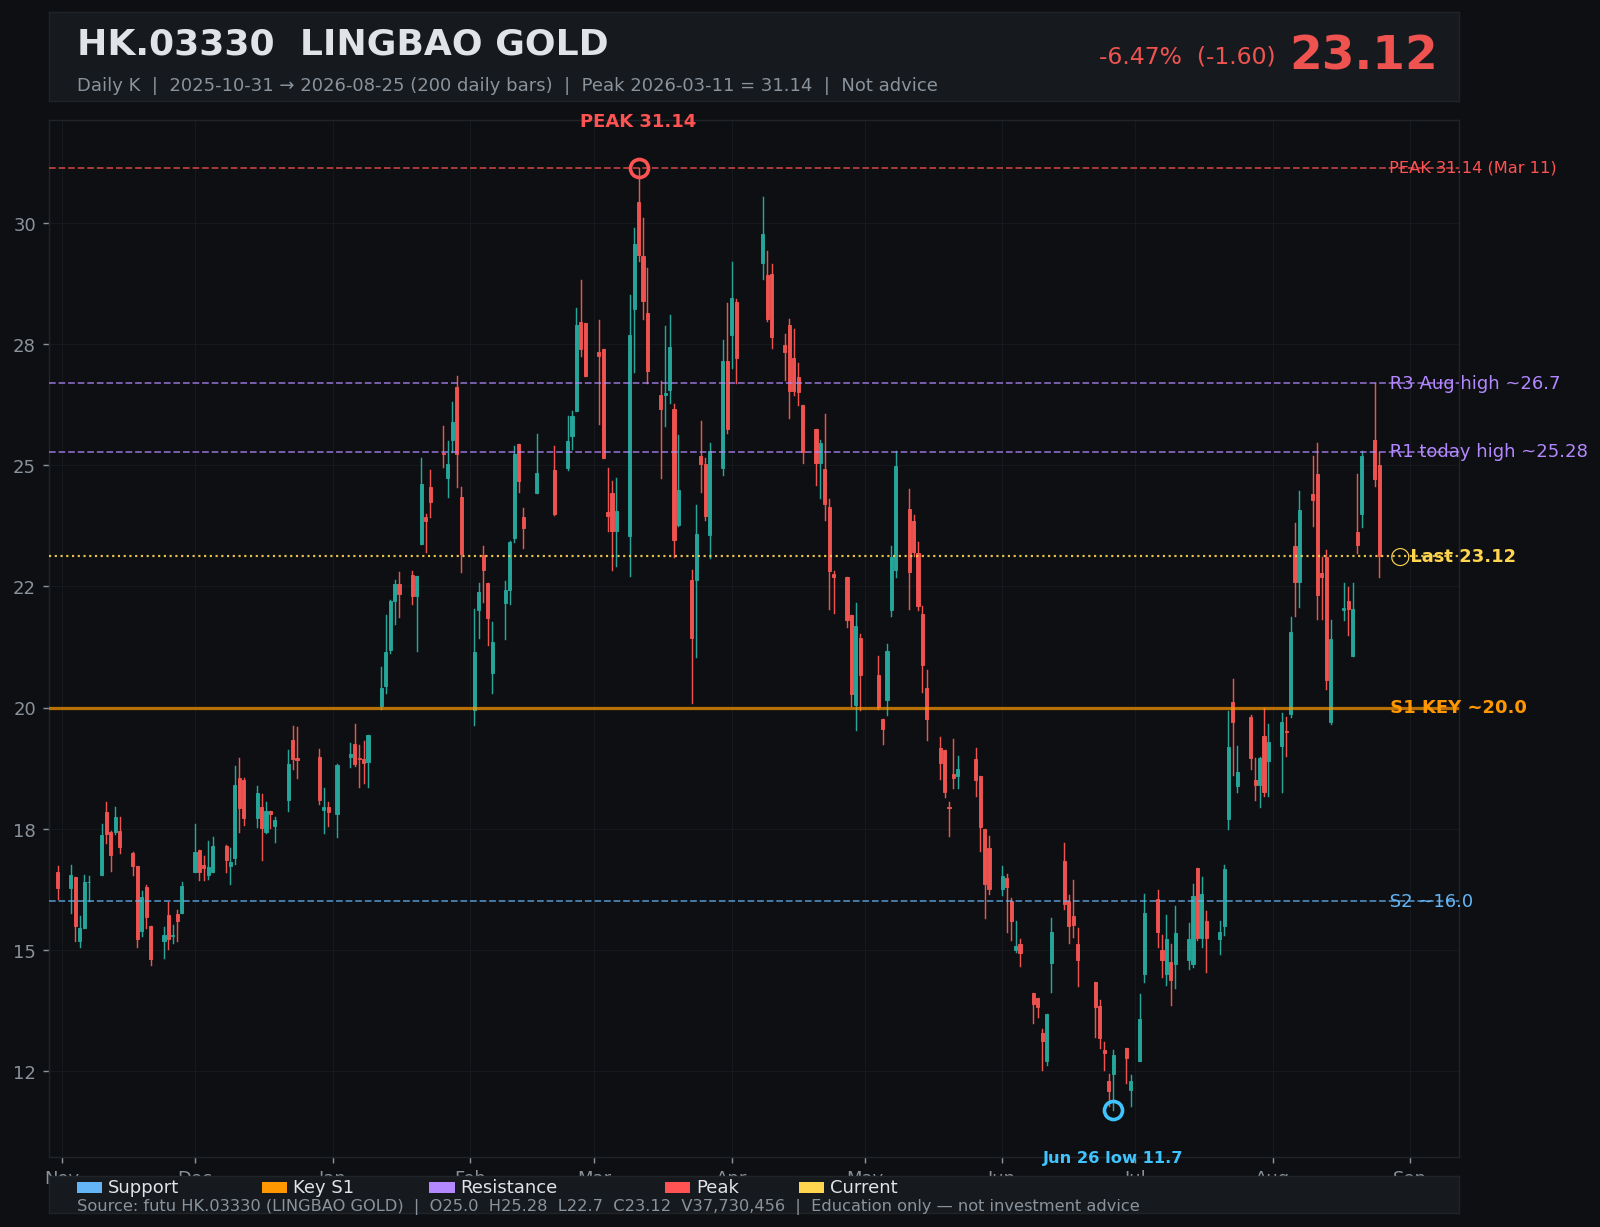Click the '2025-10-31 → 2026-08-25' date range
Image resolution: width=1600 pixels, height=1227 pixels.
pyautogui.click(x=311, y=85)
